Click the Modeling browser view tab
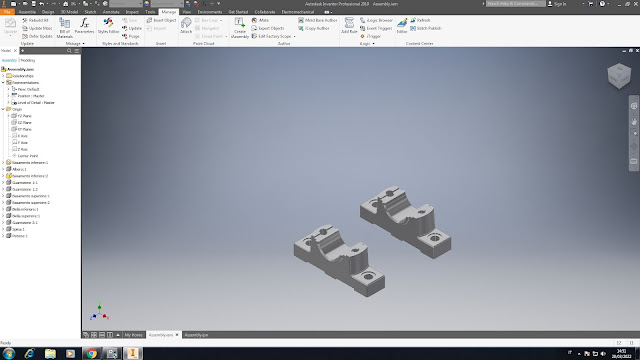Screen dimensions: 640x360 point(28,60)
